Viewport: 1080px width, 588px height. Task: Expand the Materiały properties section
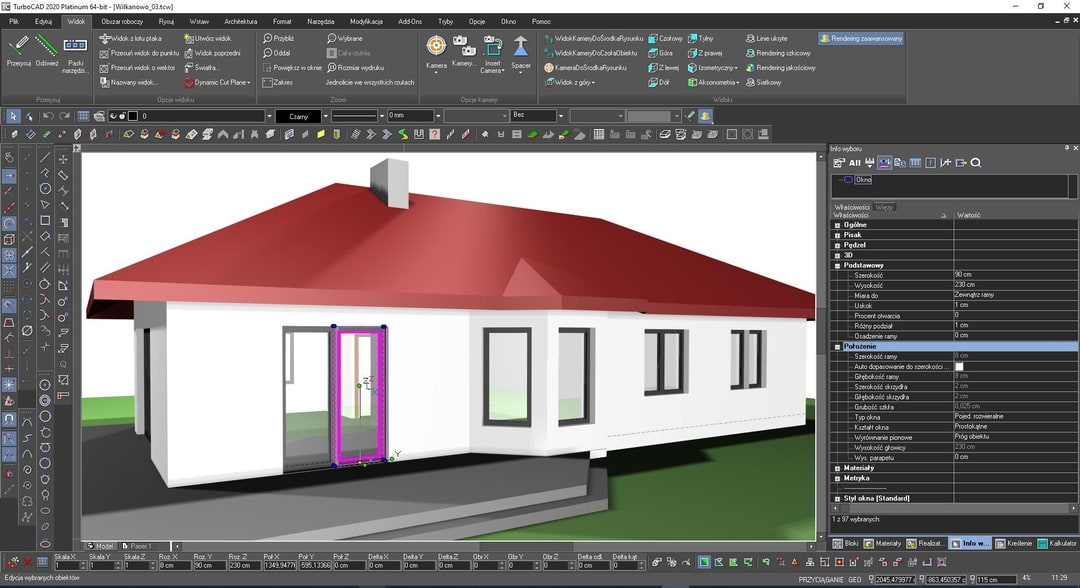coord(837,466)
